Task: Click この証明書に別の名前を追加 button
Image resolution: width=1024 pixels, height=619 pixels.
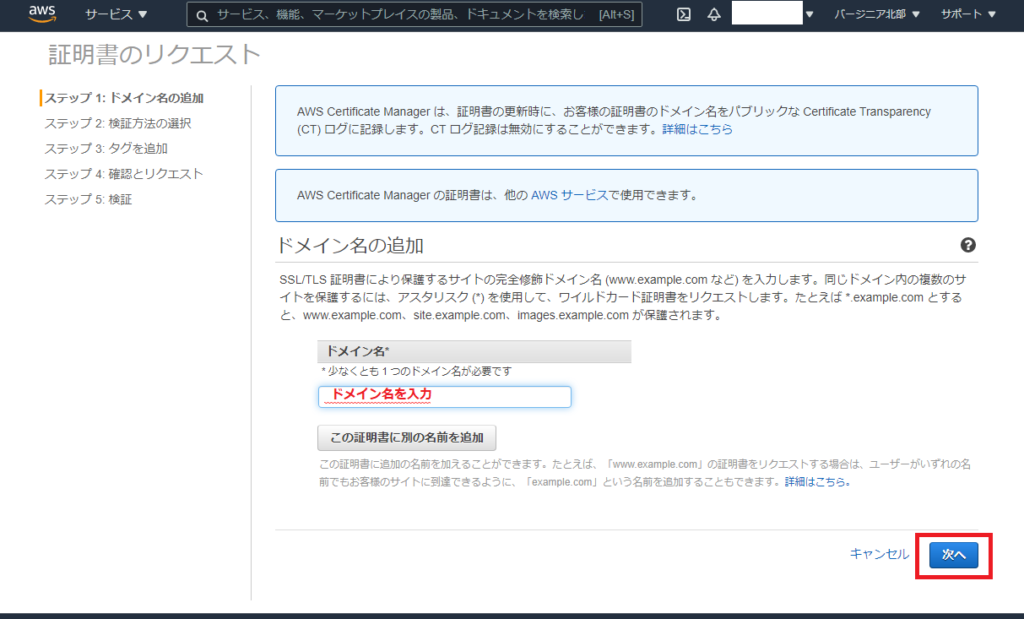Action: (x=406, y=437)
